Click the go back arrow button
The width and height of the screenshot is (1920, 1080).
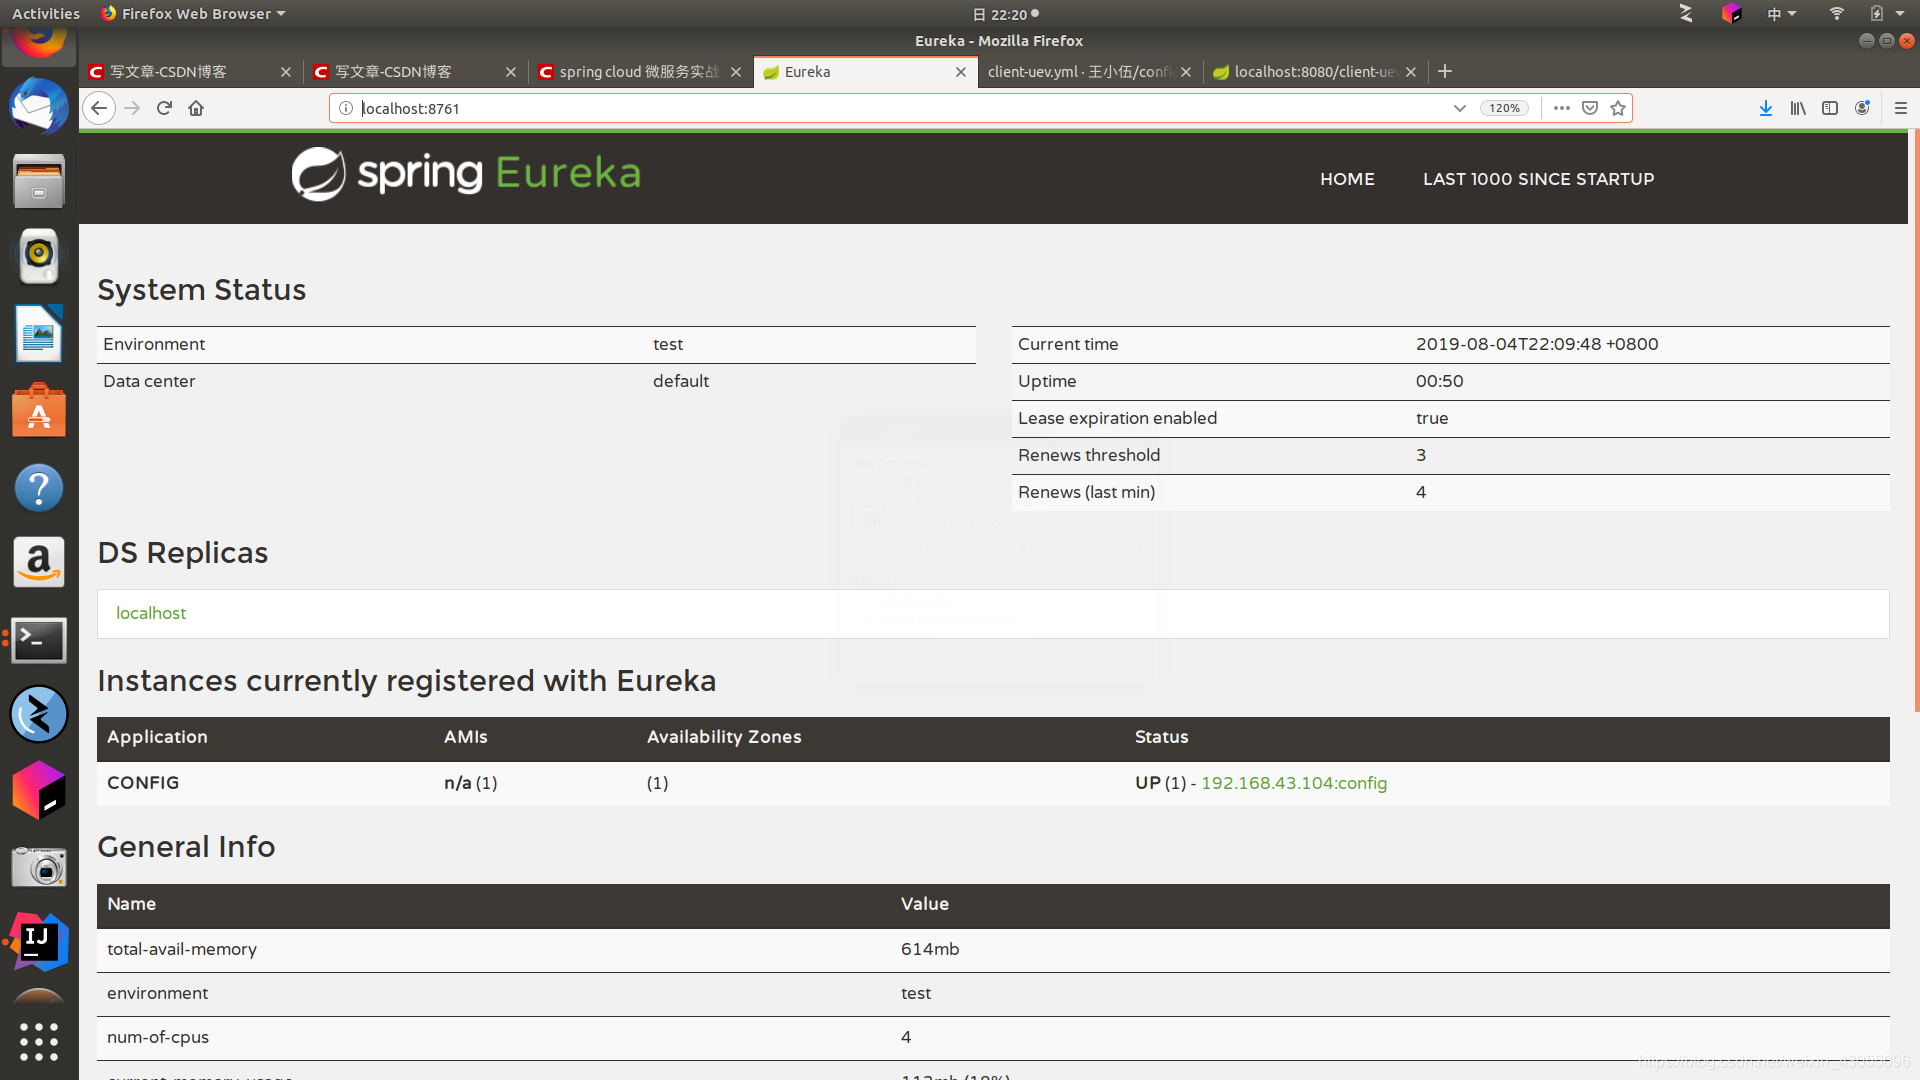(99, 108)
